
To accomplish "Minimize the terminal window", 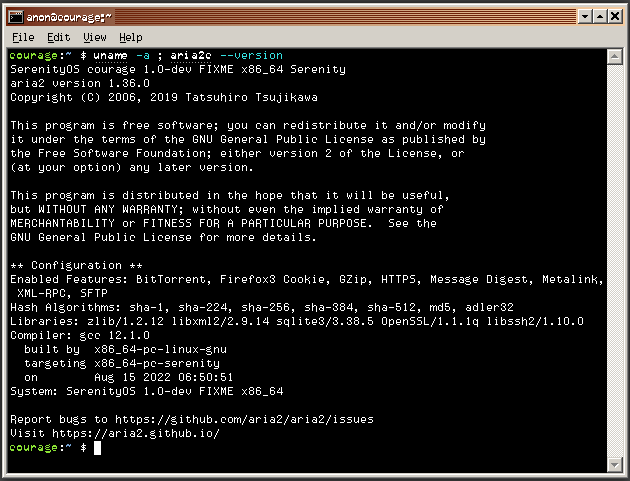I will coord(585,16).
